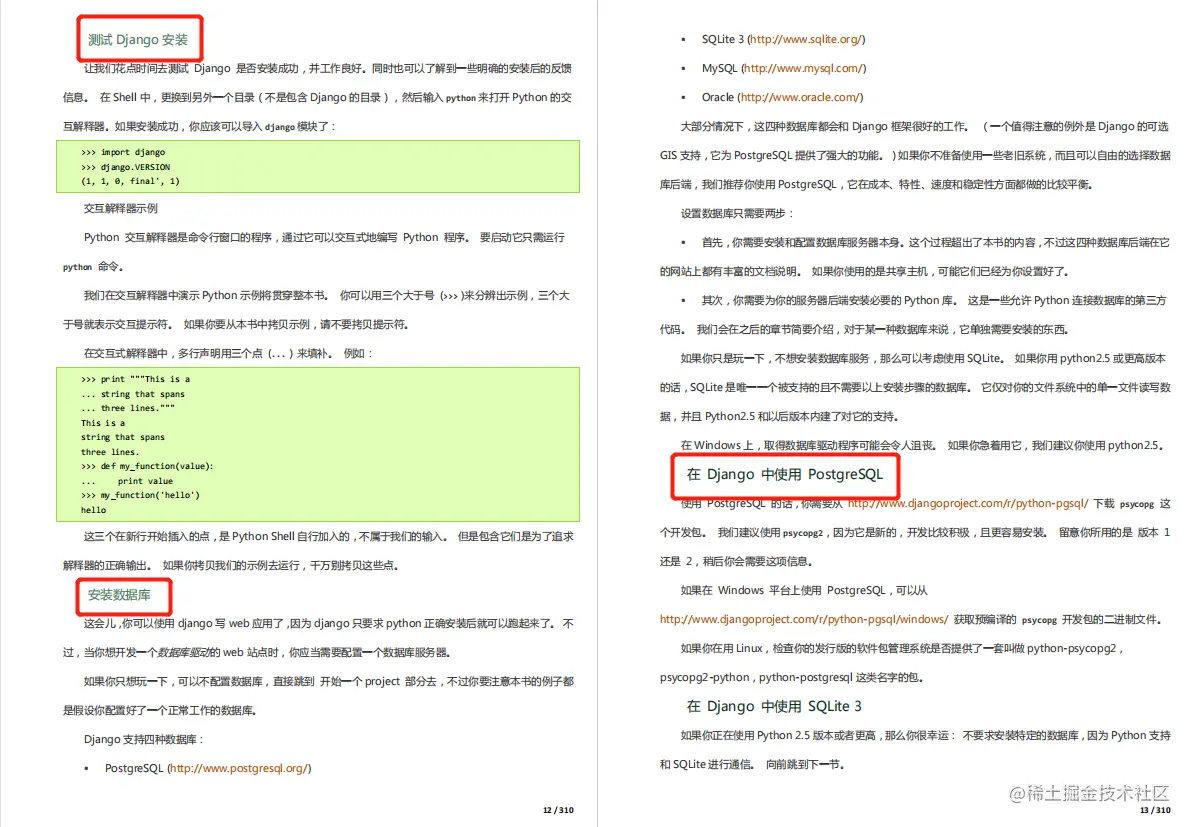1193x827 pixels.
Task: Select the bold psycopg text
Action: 1137,504
